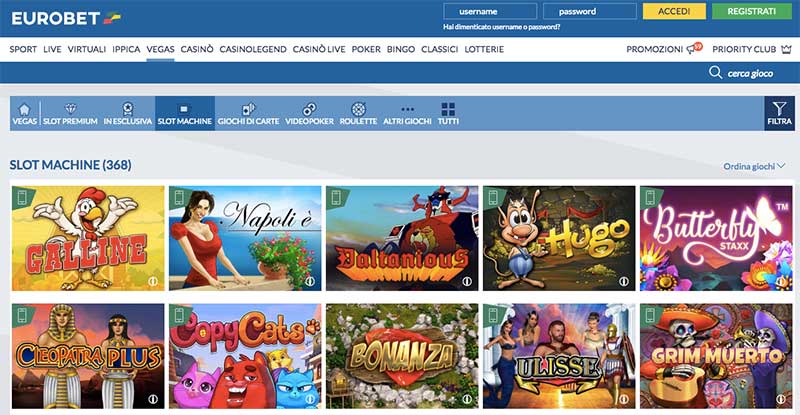Click mobile badge on Butterfly Staxx tile
The width and height of the screenshot is (800, 415).
click(x=650, y=198)
